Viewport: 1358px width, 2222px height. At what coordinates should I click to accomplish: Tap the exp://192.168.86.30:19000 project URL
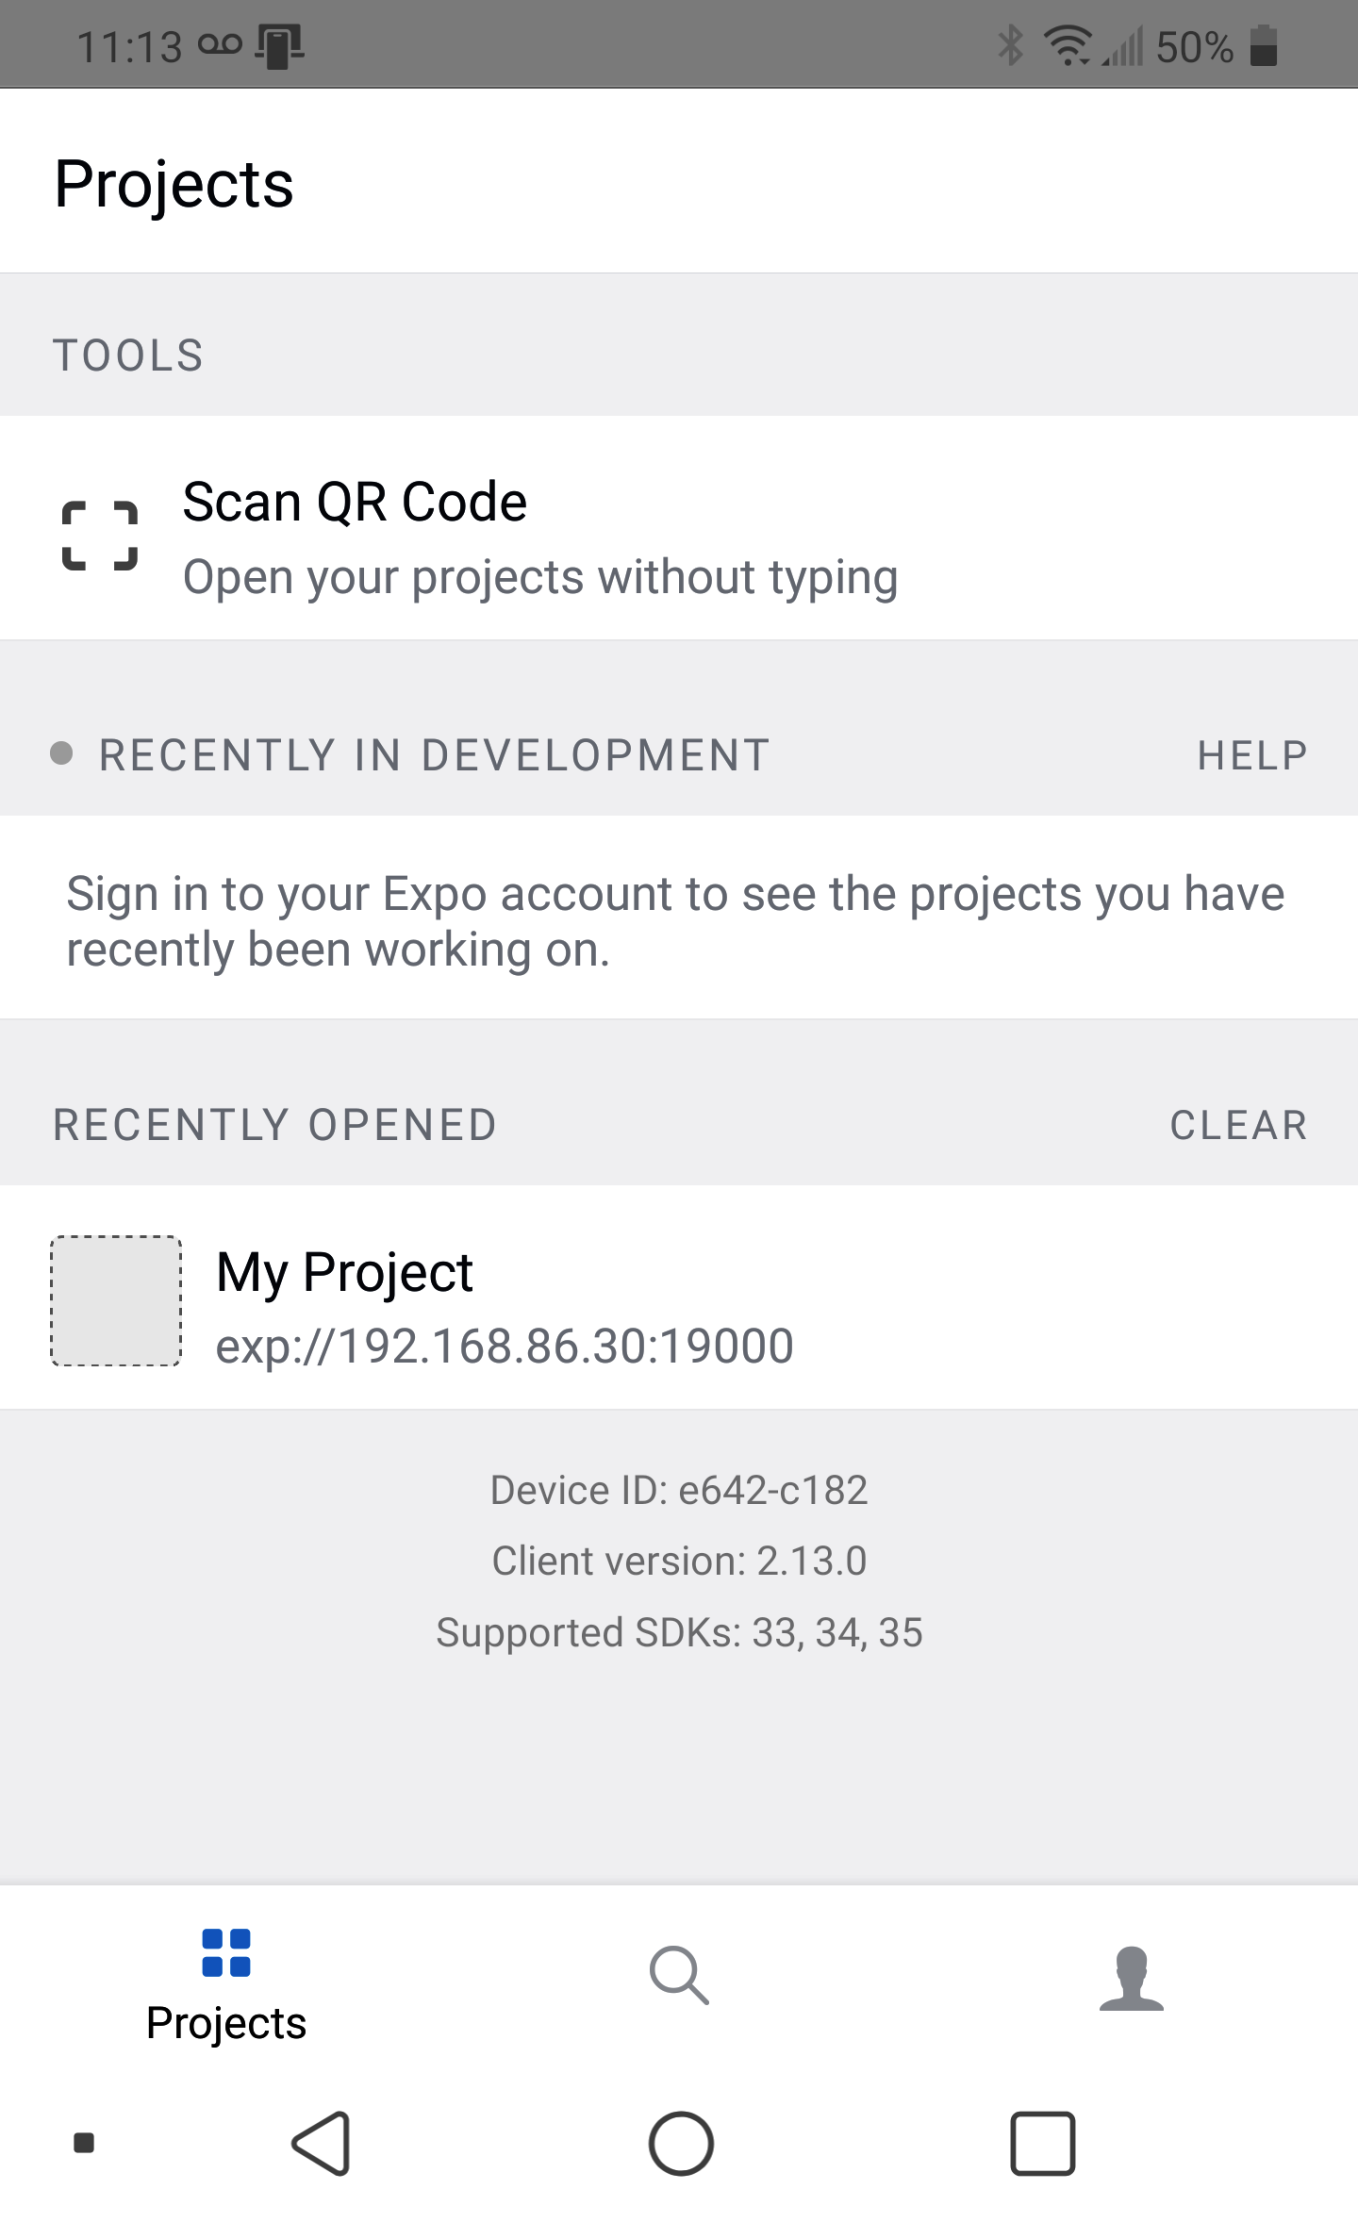point(504,1346)
